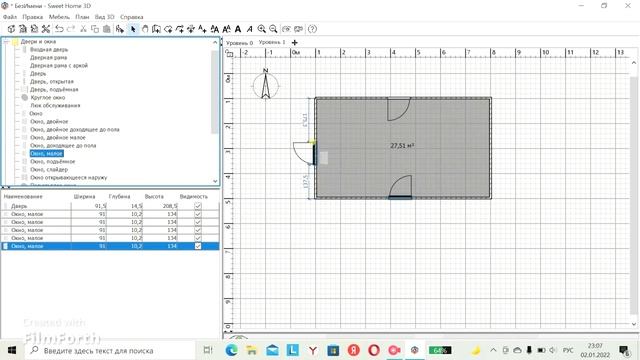Open Preferences via the tools toolbar icon
The image size is (640, 360).
[x=46, y=29]
